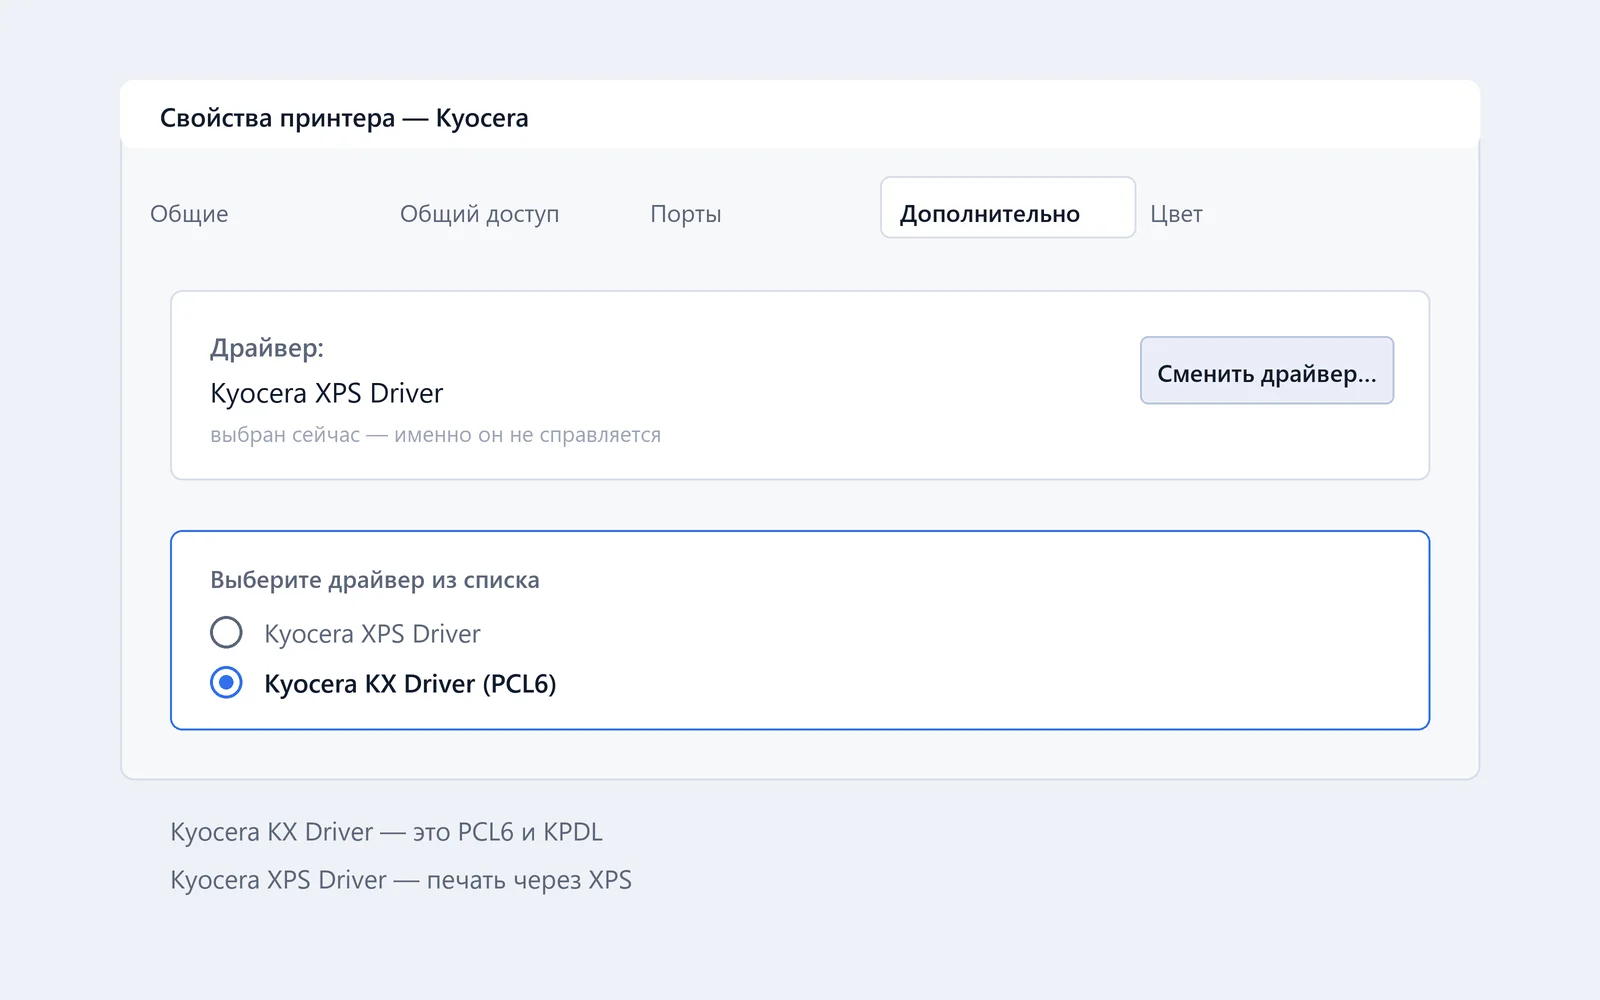Choose the Kyocera KX Driver (PCL6) radio button
The height and width of the screenshot is (1000, 1600).
coord(226,683)
